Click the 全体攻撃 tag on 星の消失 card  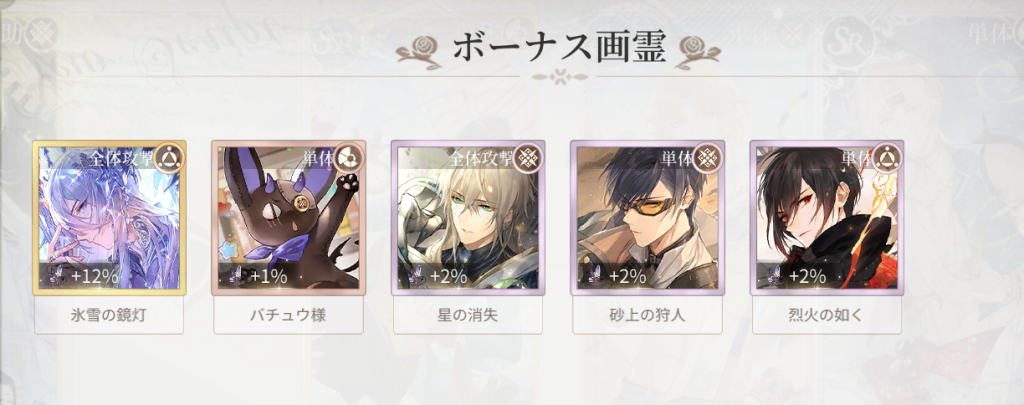tap(480, 159)
